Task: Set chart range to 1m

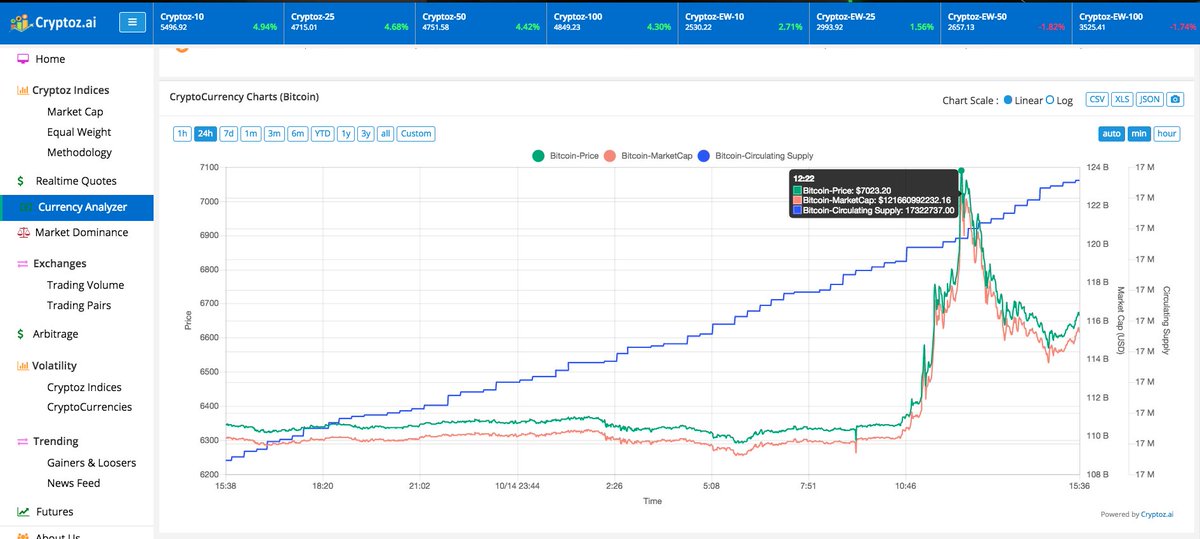Action: click(251, 134)
